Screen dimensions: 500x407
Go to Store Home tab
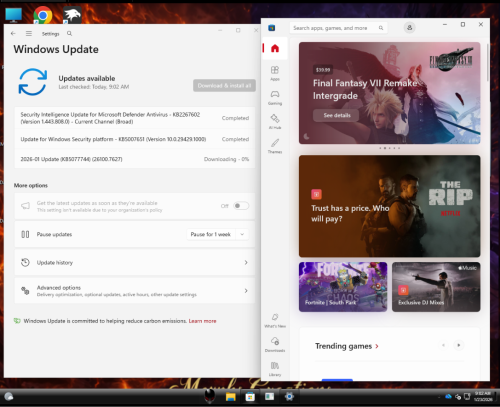[x=275, y=49]
